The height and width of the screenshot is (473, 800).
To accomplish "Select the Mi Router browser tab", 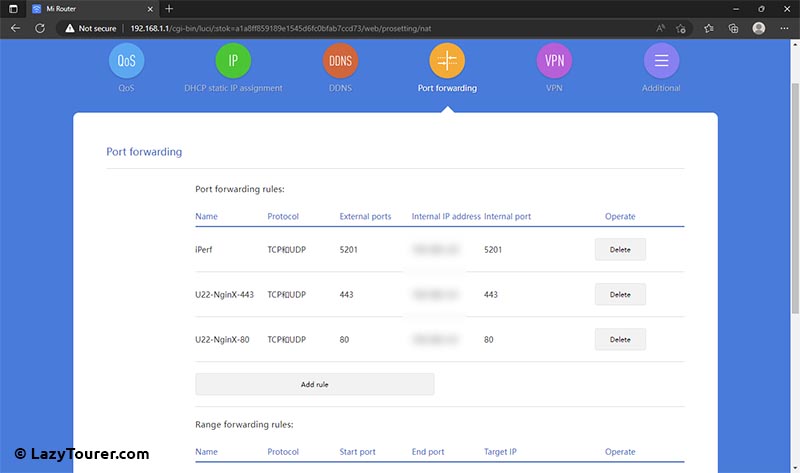I will (90, 9).
